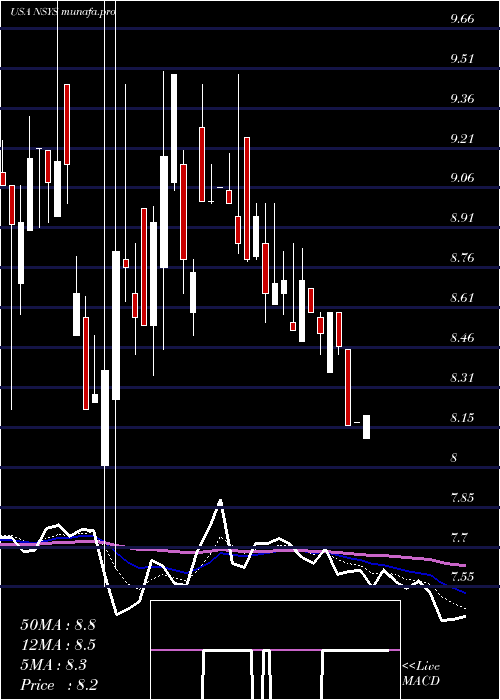
Task: Click the last white candlestick near 8.15
Action: 366,427
